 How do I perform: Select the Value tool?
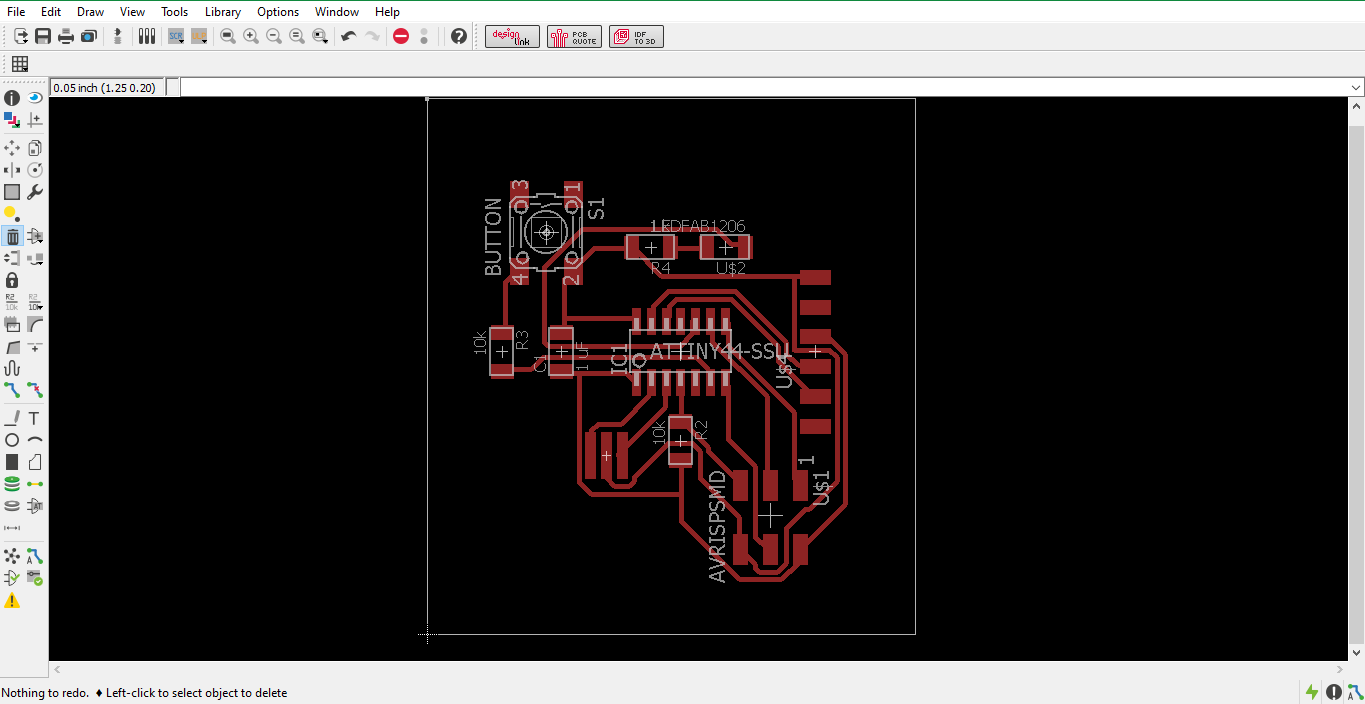(35, 302)
